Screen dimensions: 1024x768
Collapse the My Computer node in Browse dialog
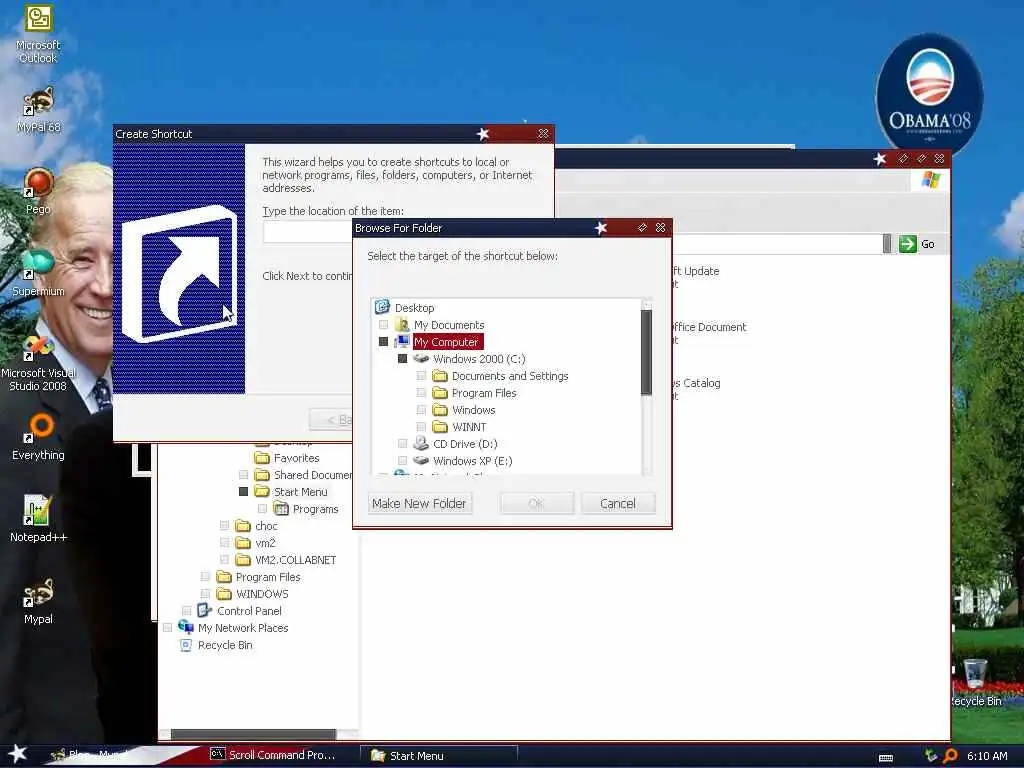point(383,342)
